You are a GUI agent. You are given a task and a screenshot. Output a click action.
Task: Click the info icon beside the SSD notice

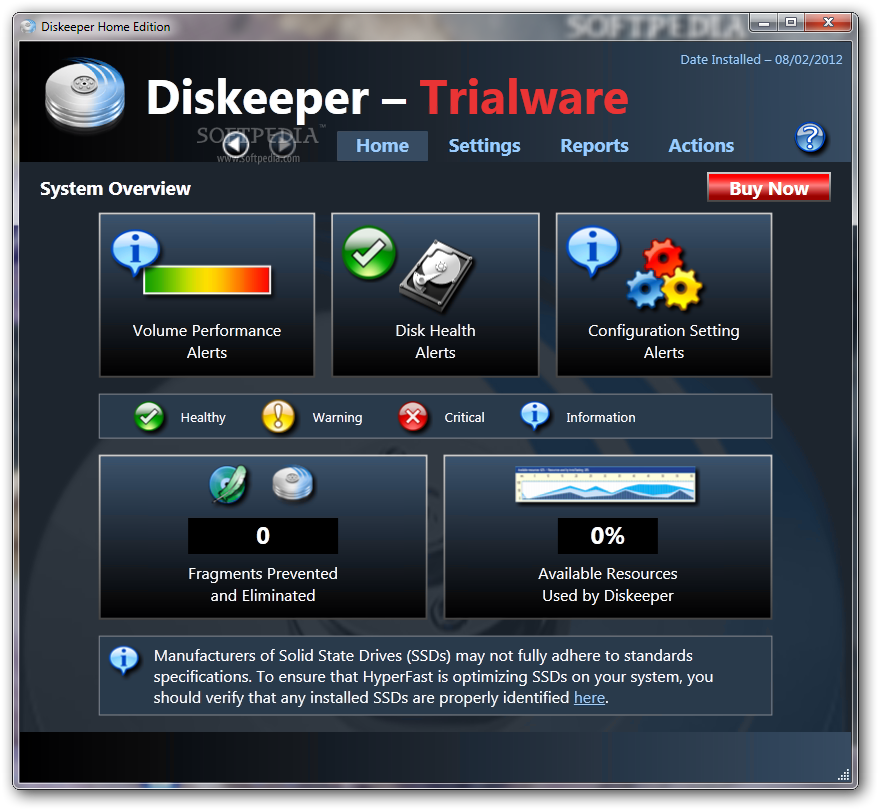124,659
